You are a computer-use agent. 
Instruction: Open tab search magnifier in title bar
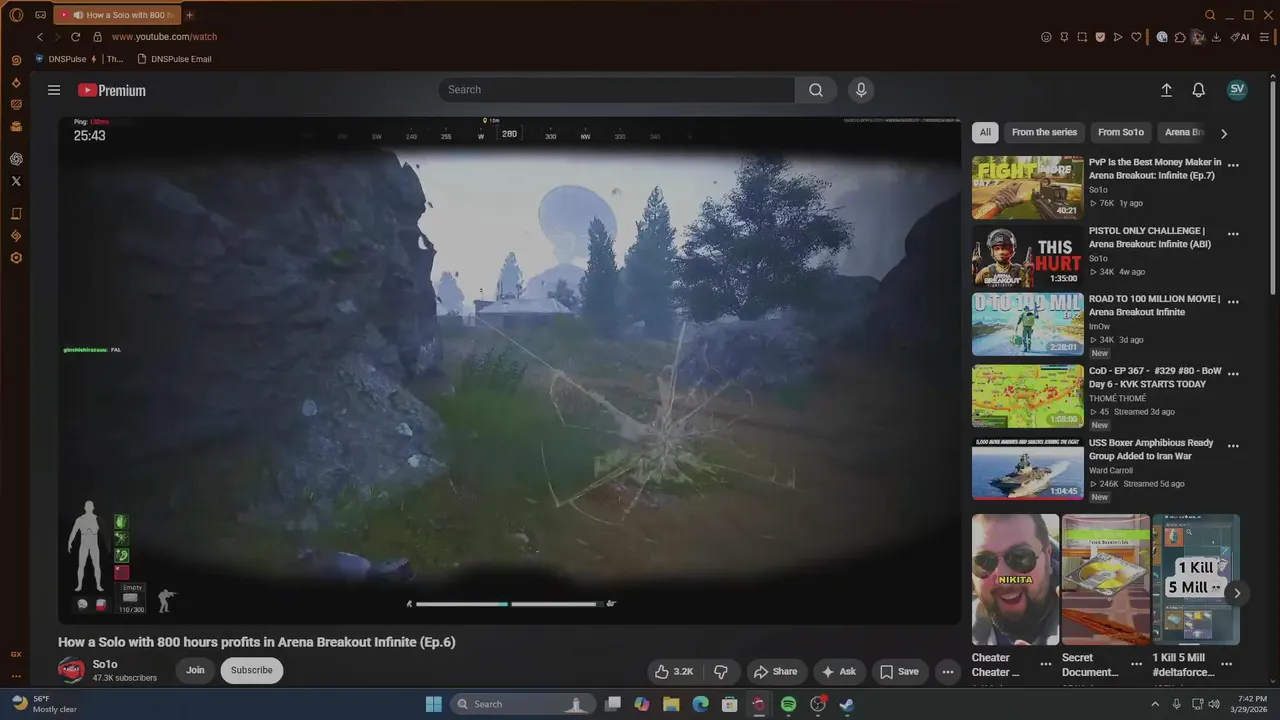click(1210, 15)
